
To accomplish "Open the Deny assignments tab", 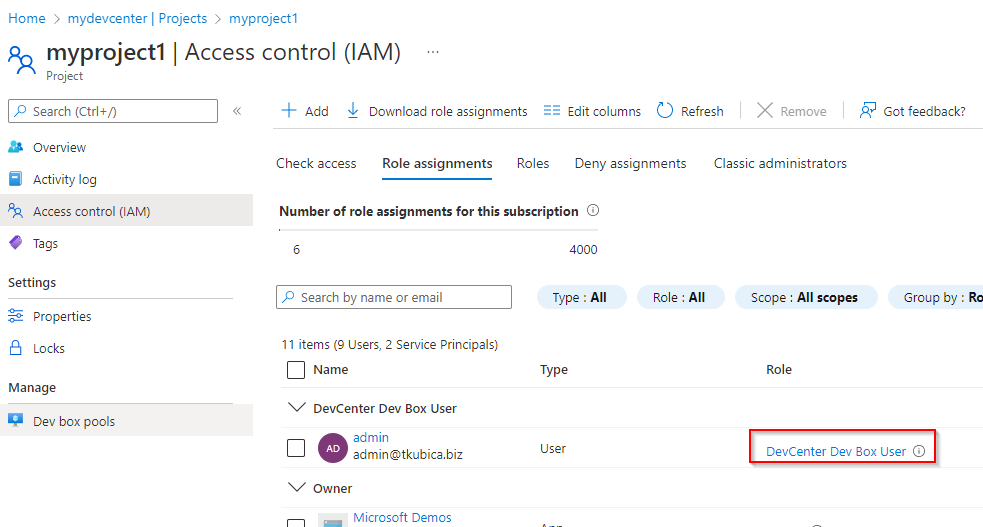I will pyautogui.click(x=631, y=164).
